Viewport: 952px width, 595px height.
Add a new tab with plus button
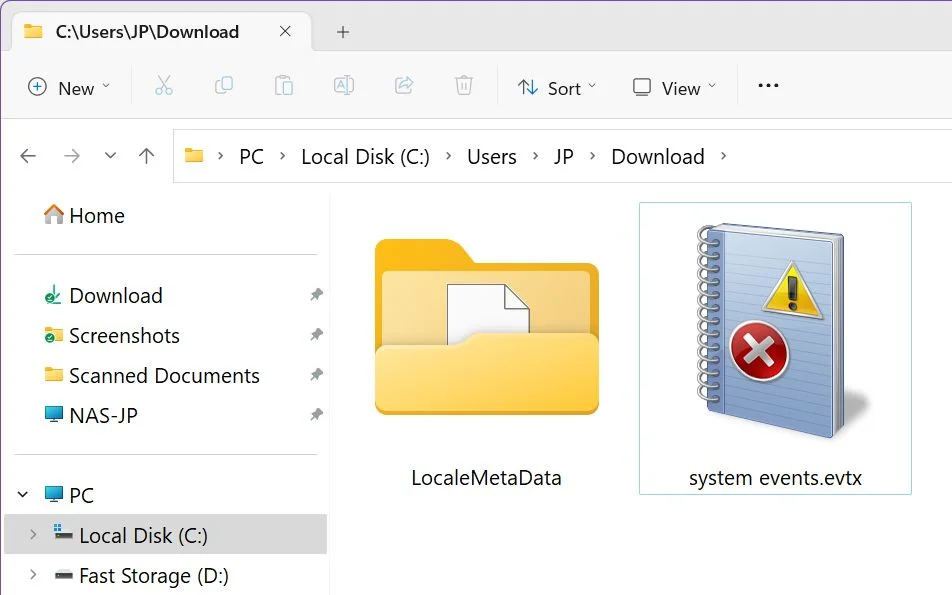(343, 32)
